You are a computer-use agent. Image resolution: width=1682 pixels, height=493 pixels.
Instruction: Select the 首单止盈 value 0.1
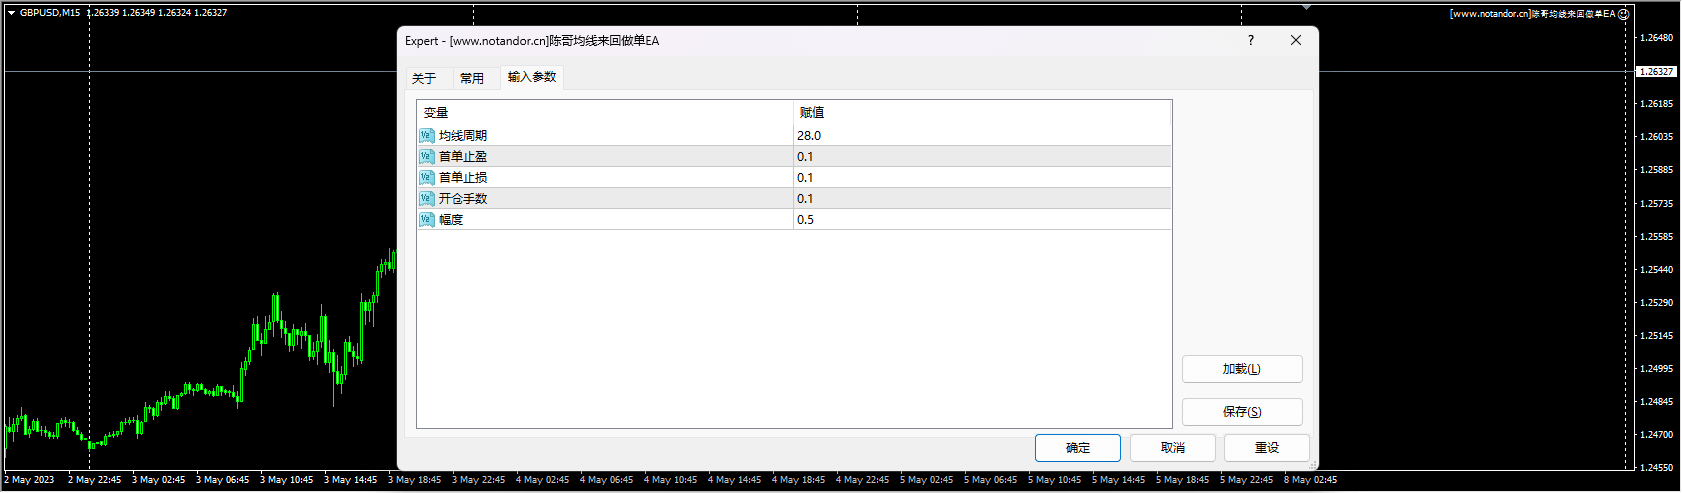pos(982,156)
